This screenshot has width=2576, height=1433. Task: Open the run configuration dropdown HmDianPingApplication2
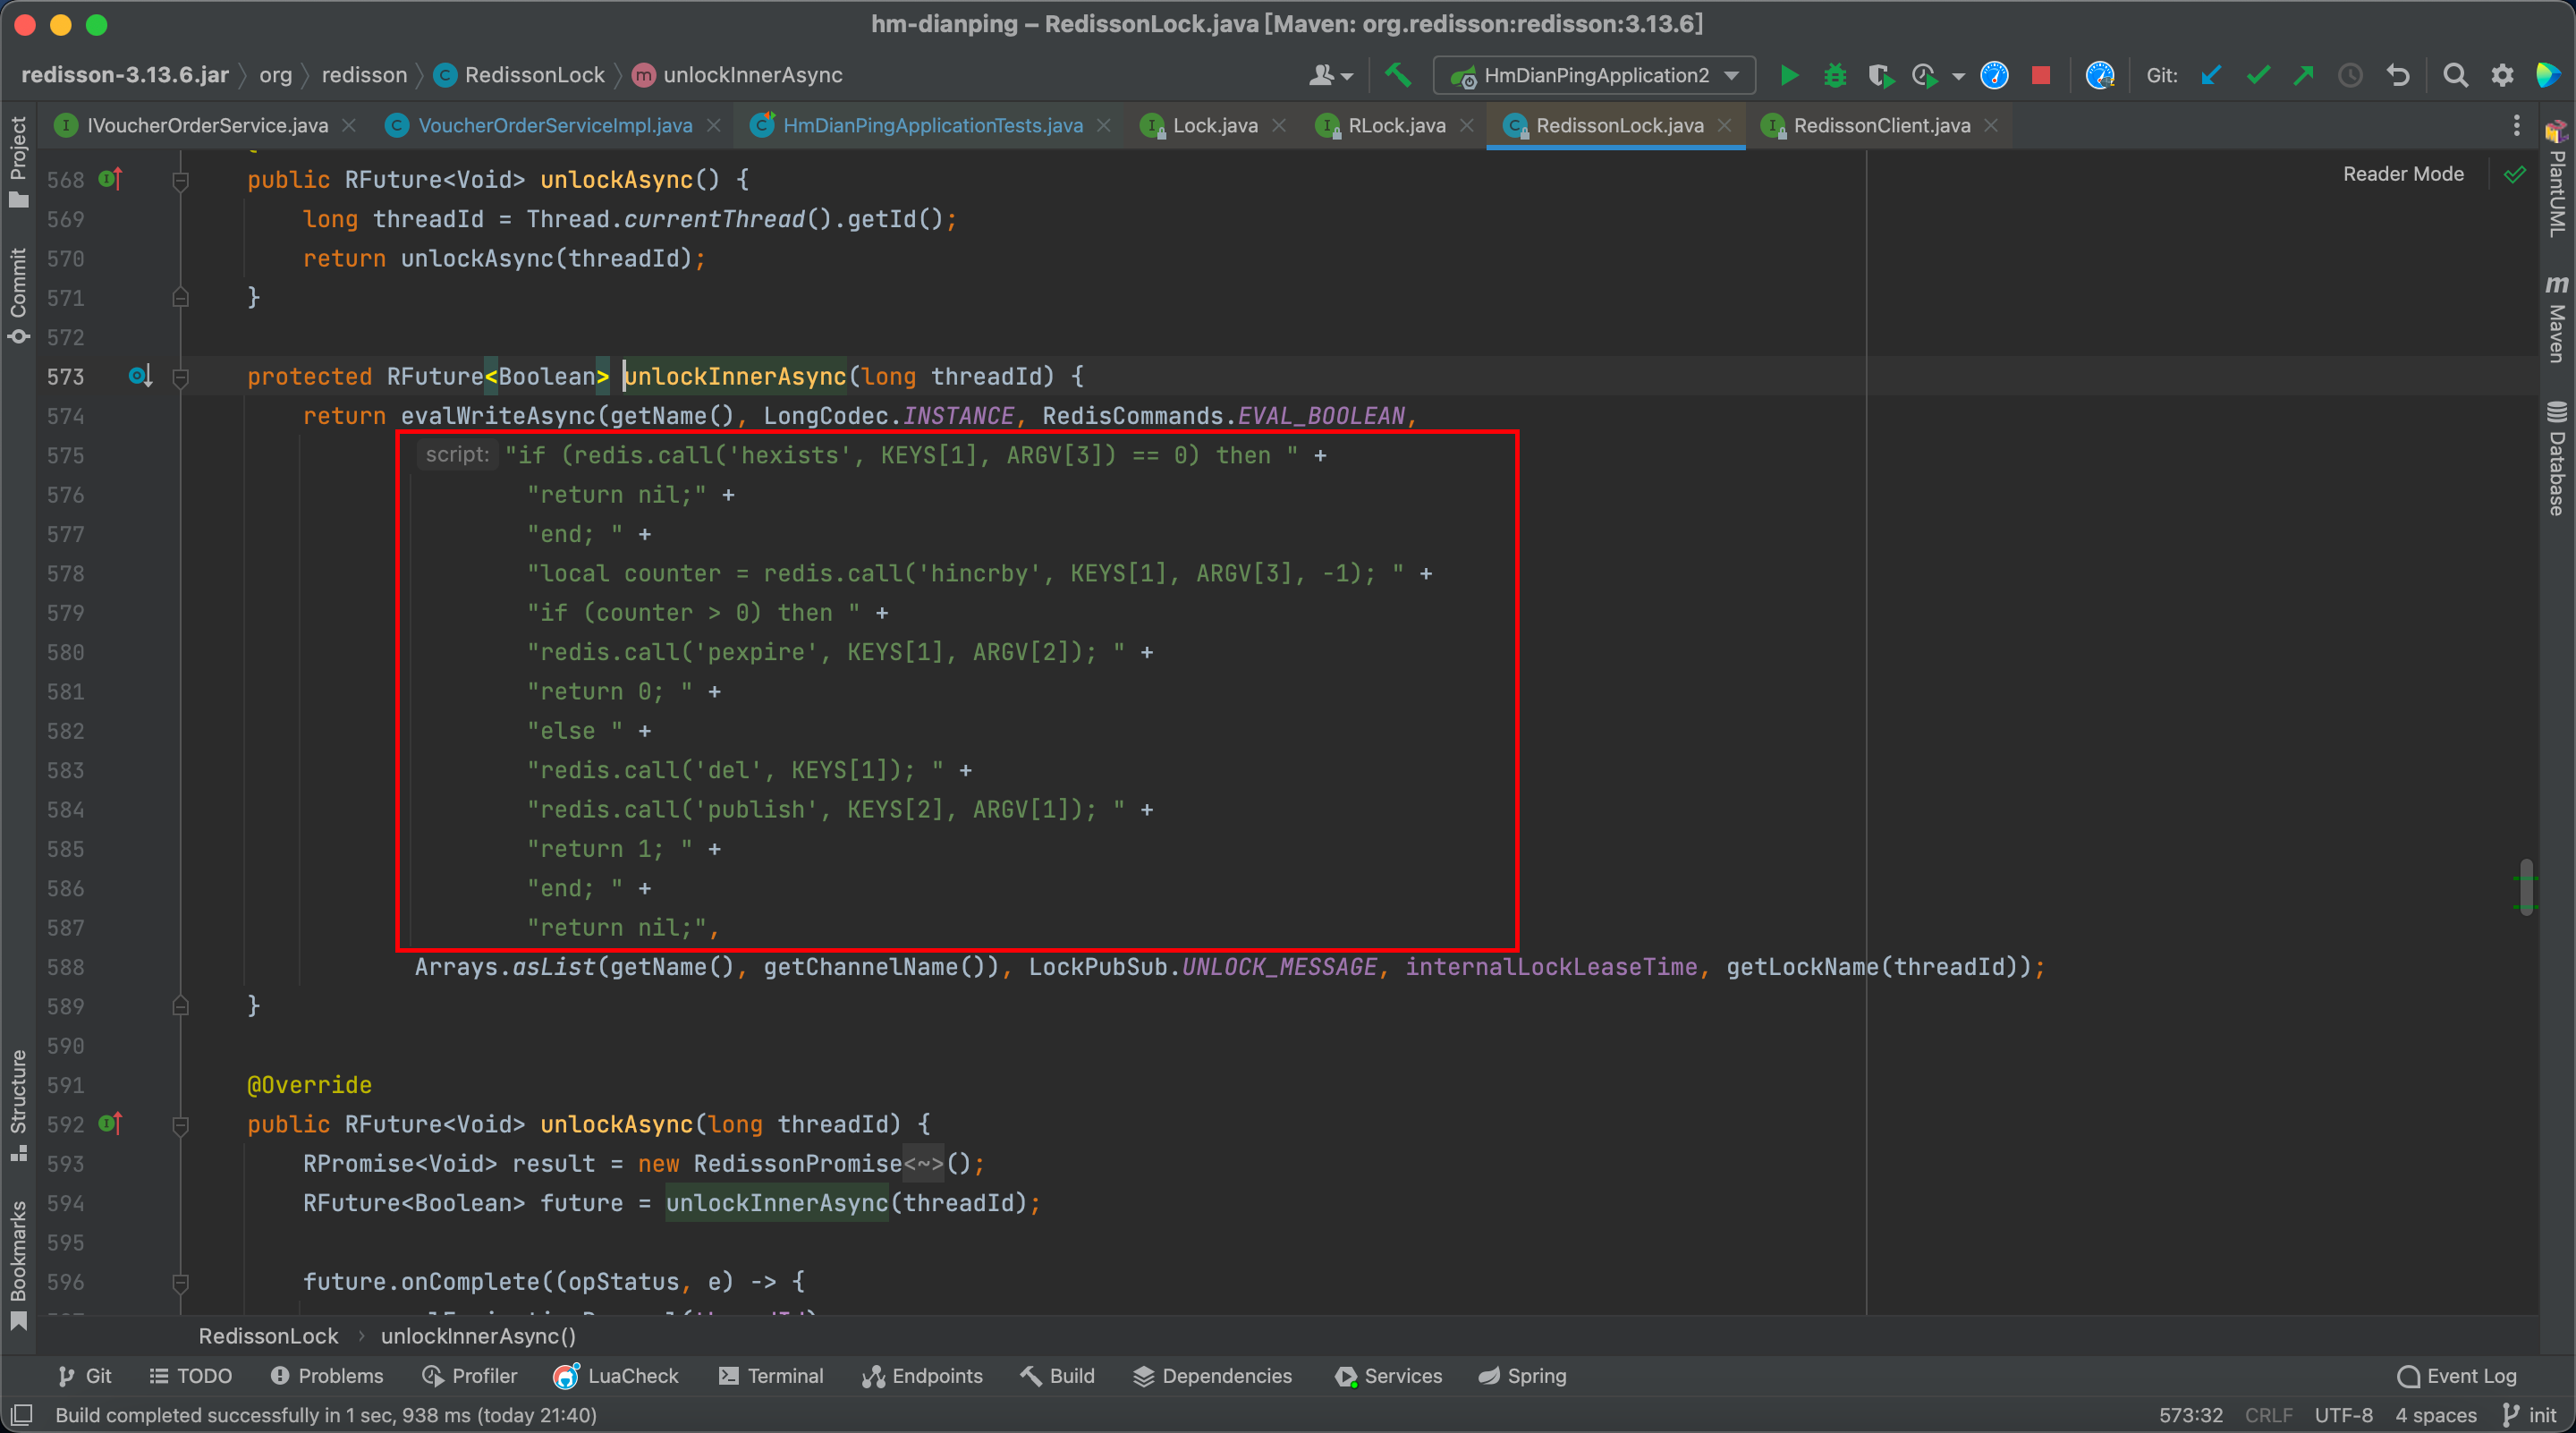click(x=1594, y=75)
